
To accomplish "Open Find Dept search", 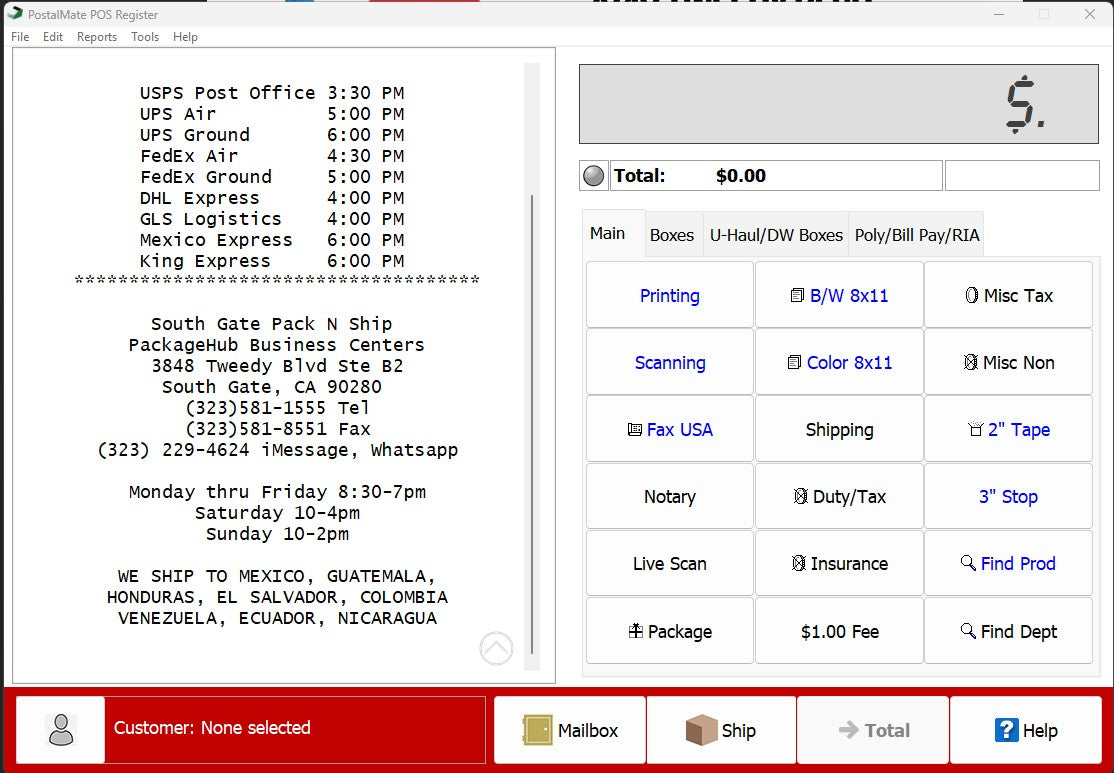I will click(x=1008, y=631).
